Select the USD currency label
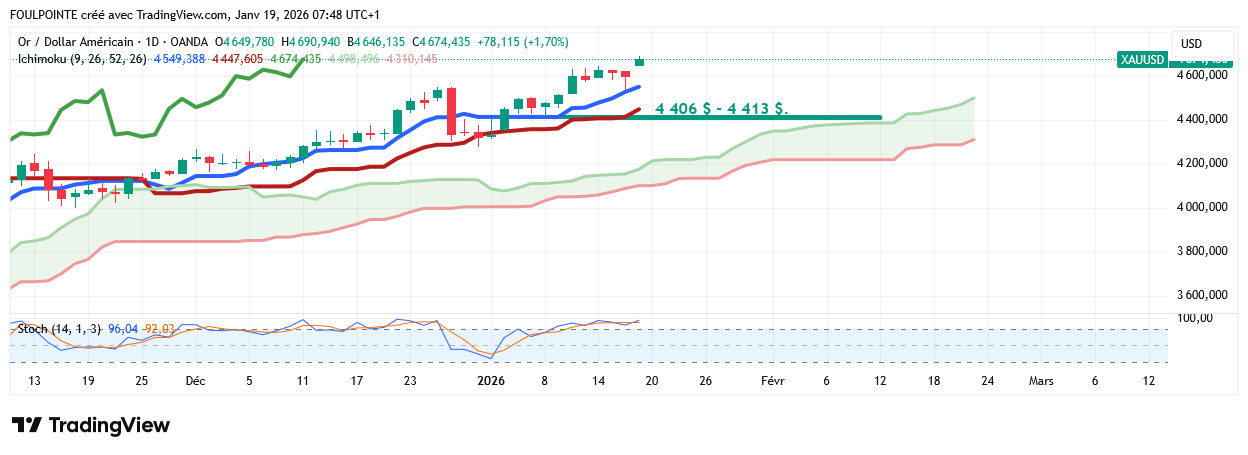Viewport: 1248px width, 455px height. [x=1192, y=44]
